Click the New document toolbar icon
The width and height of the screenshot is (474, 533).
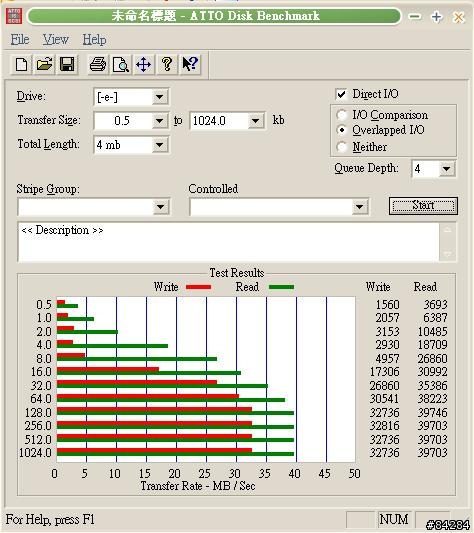[21, 64]
